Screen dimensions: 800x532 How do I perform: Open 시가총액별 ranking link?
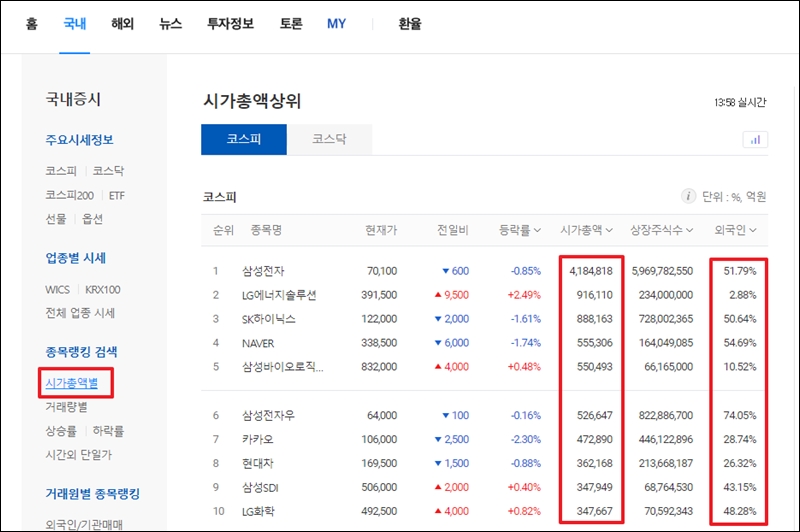point(71,383)
